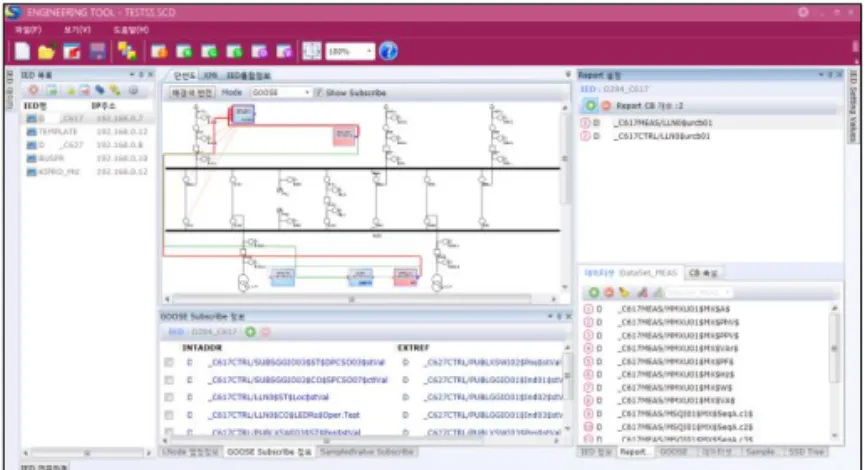Click the INTADDR column header
Screen dimensions: 865x470
pos(202,348)
